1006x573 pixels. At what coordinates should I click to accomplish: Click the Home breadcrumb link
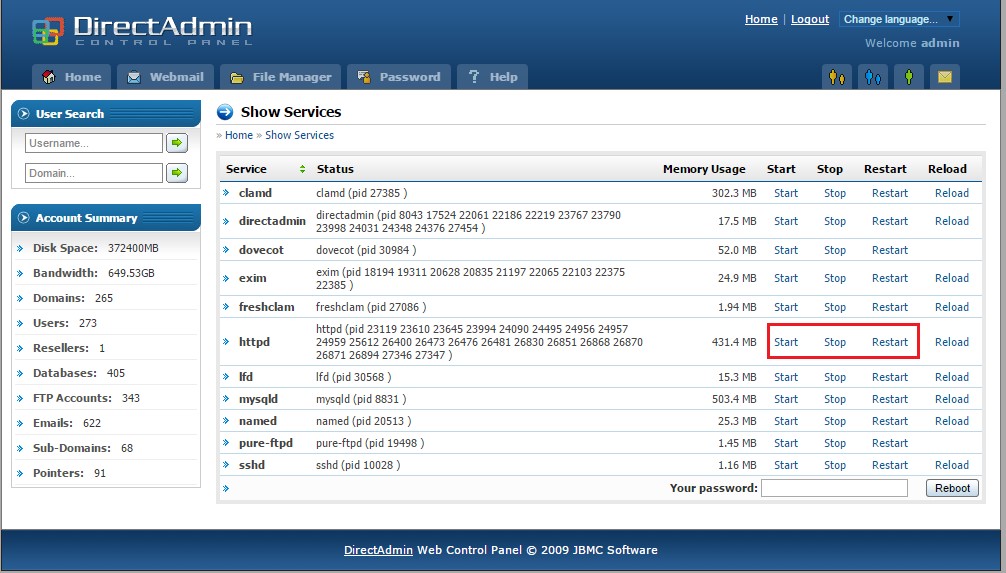click(x=239, y=135)
